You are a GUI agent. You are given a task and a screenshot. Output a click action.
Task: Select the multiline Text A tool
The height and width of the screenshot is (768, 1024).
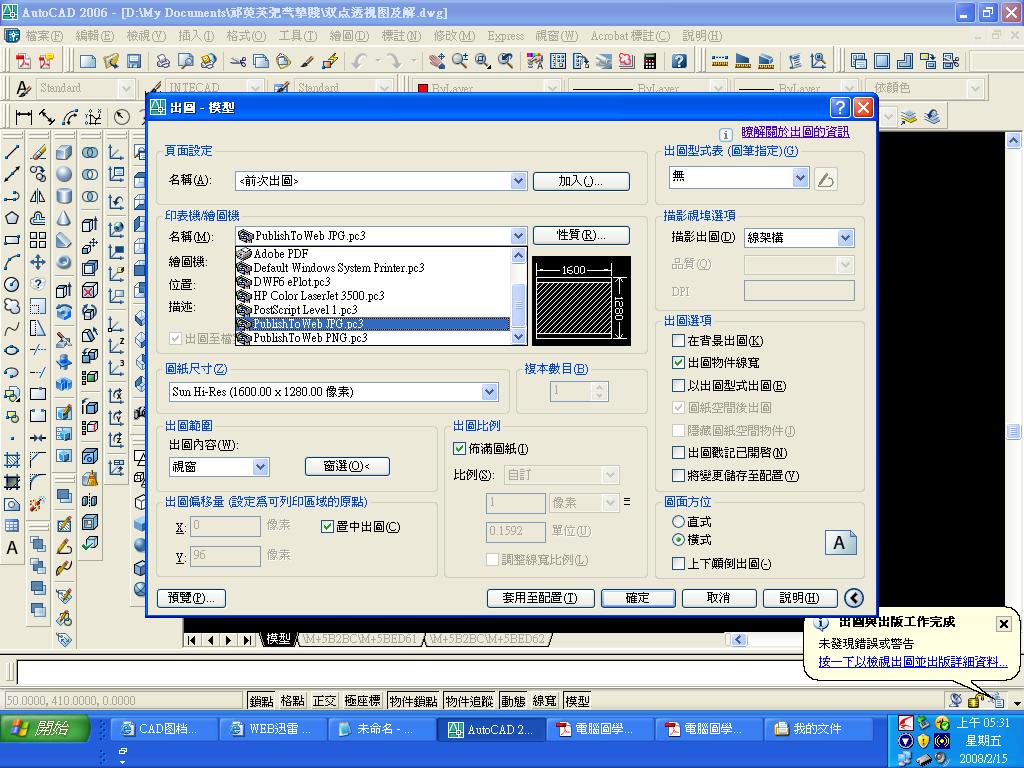coord(12,547)
